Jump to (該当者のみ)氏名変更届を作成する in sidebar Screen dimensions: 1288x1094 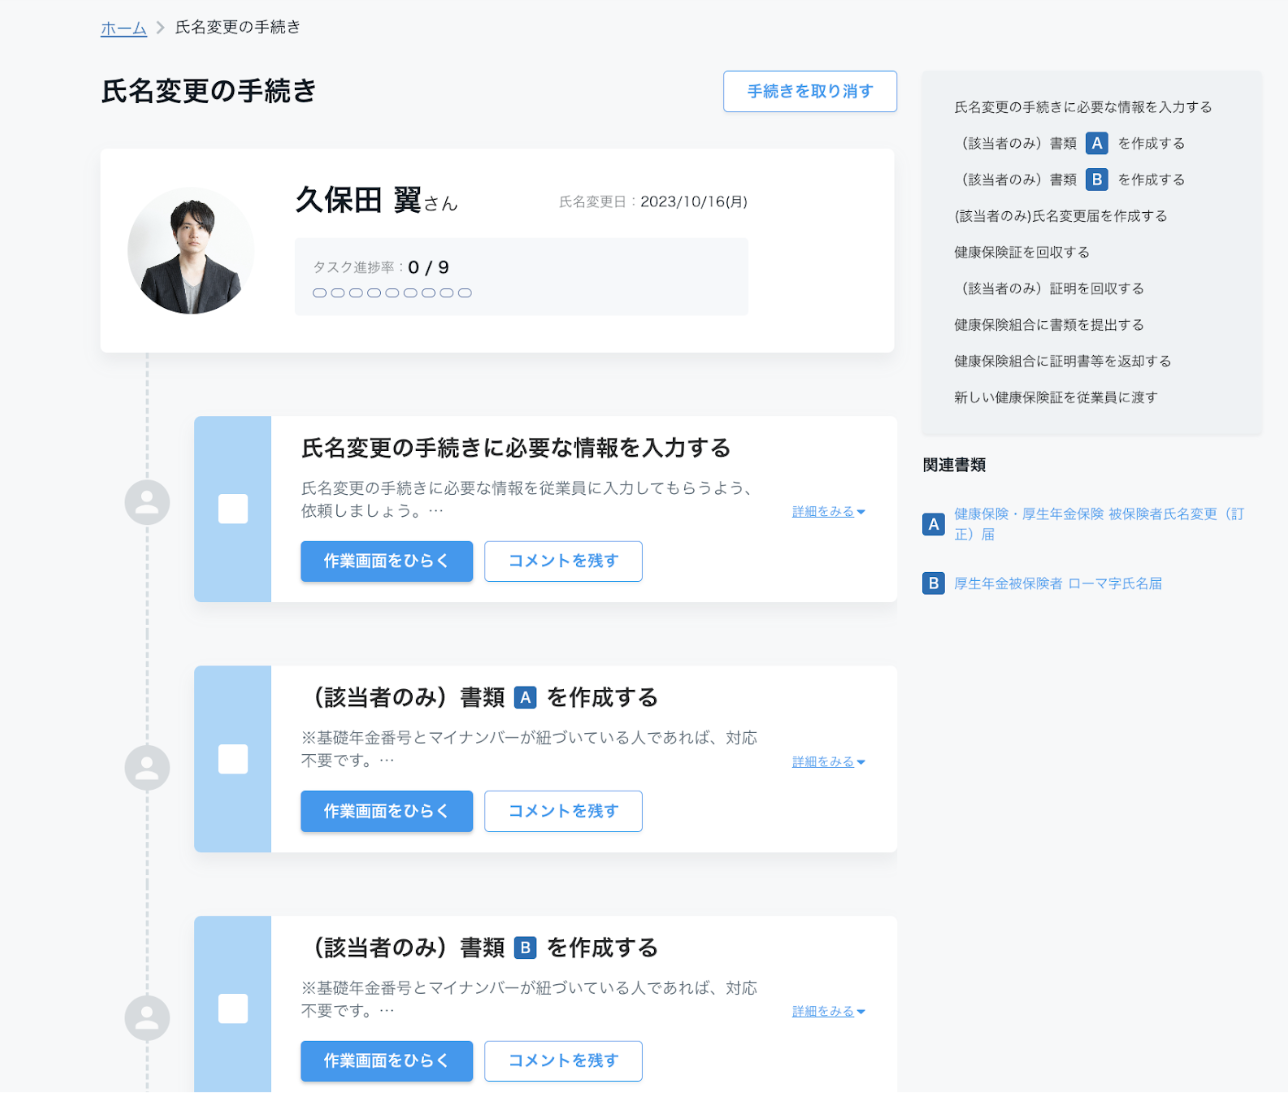(x=1060, y=216)
